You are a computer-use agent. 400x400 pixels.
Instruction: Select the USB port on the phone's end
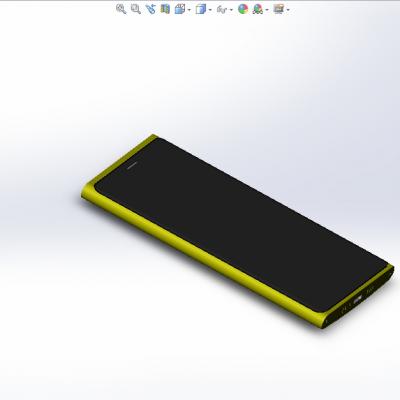pyautogui.click(x=358, y=299)
